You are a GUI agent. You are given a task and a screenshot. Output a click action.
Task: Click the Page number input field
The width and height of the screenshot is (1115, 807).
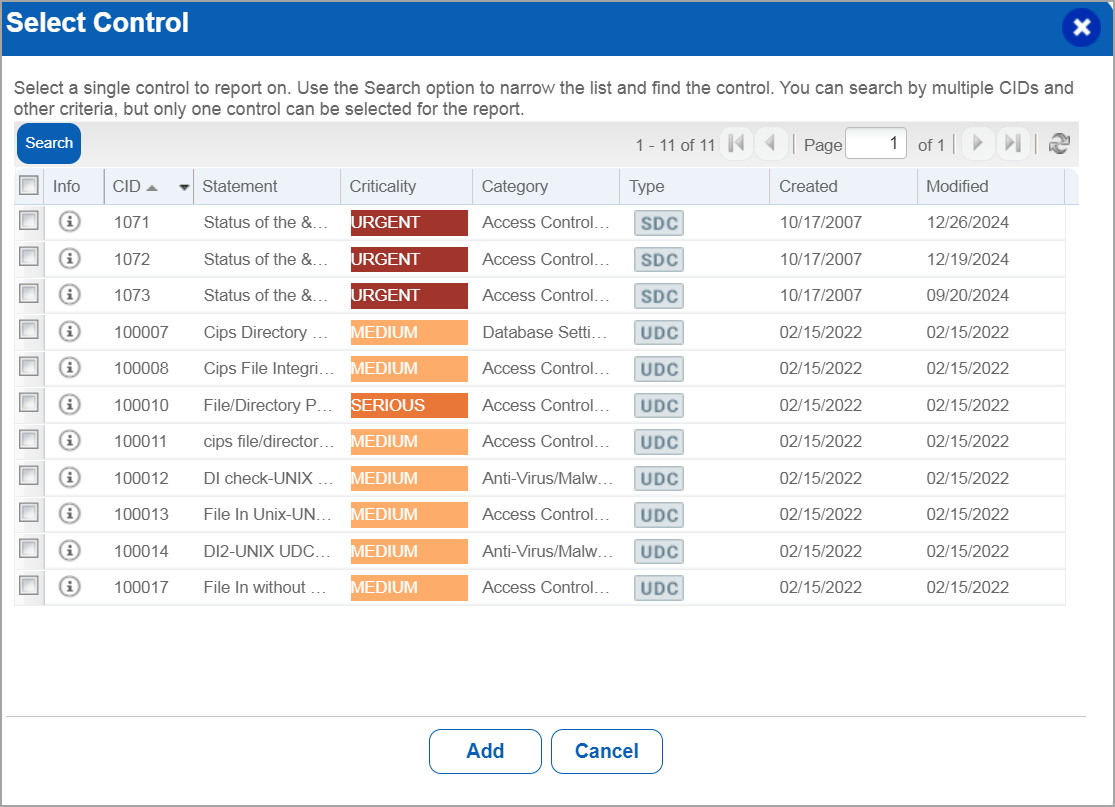click(x=875, y=143)
